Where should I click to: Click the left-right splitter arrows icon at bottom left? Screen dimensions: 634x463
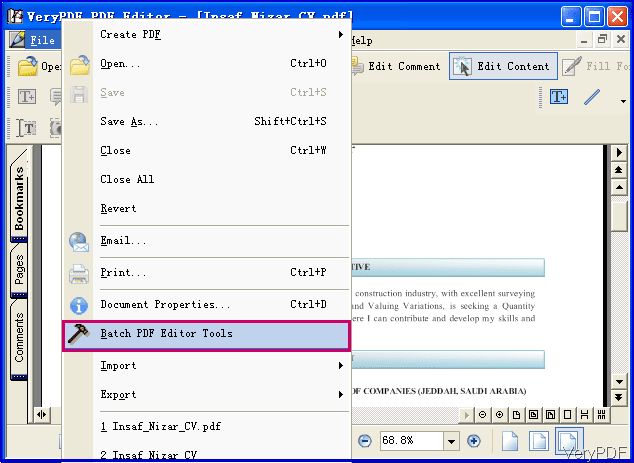tap(41, 414)
